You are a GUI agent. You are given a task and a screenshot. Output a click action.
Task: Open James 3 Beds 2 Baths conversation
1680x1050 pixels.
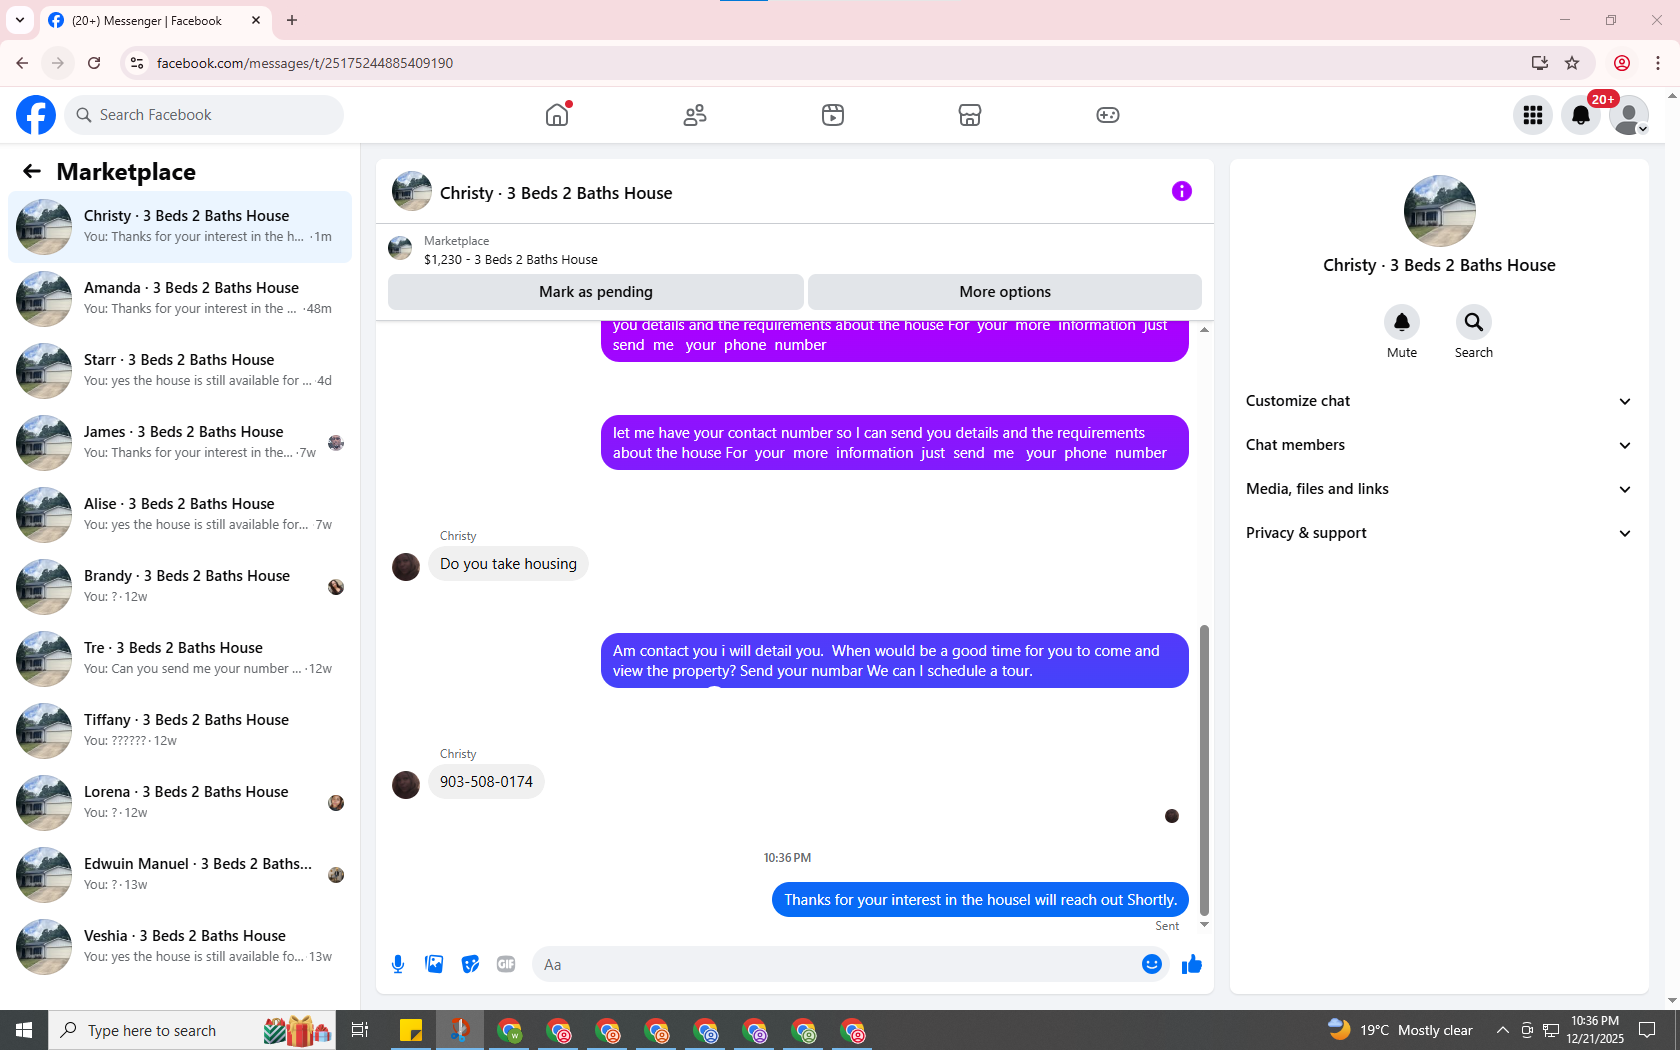pyautogui.click(x=180, y=442)
